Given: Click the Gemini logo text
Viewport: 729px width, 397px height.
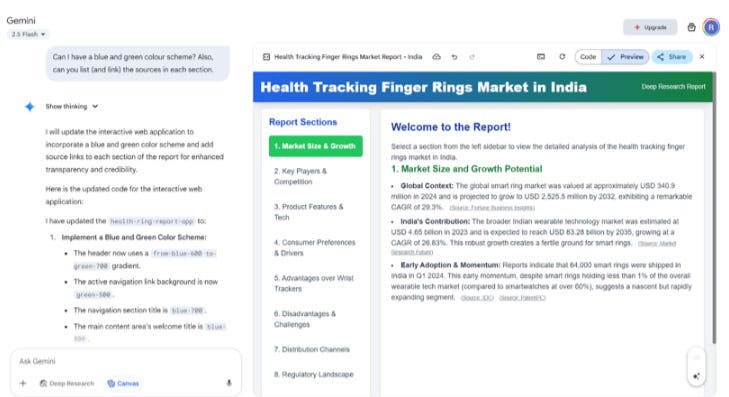Looking at the screenshot, I should click(x=21, y=20).
